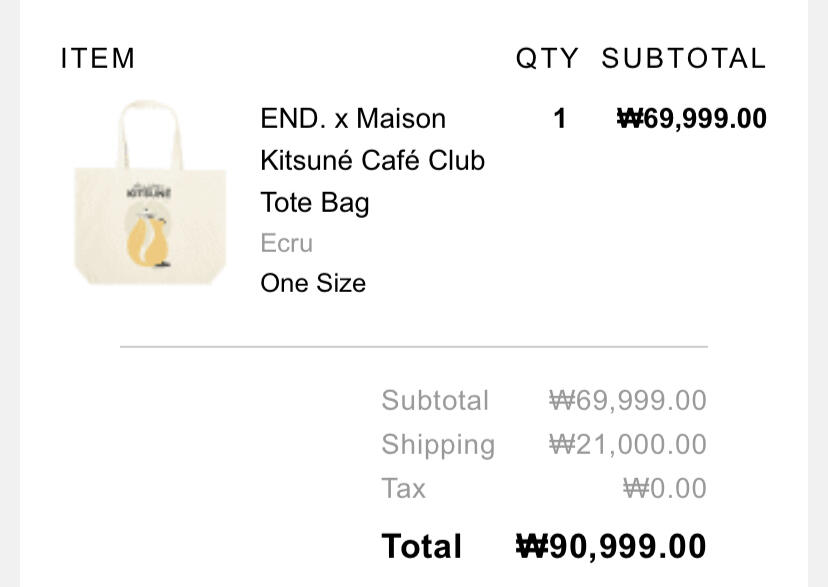Click the ITEM column header
Image resolution: width=828 pixels, height=587 pixels.
(x=98, y=59)
